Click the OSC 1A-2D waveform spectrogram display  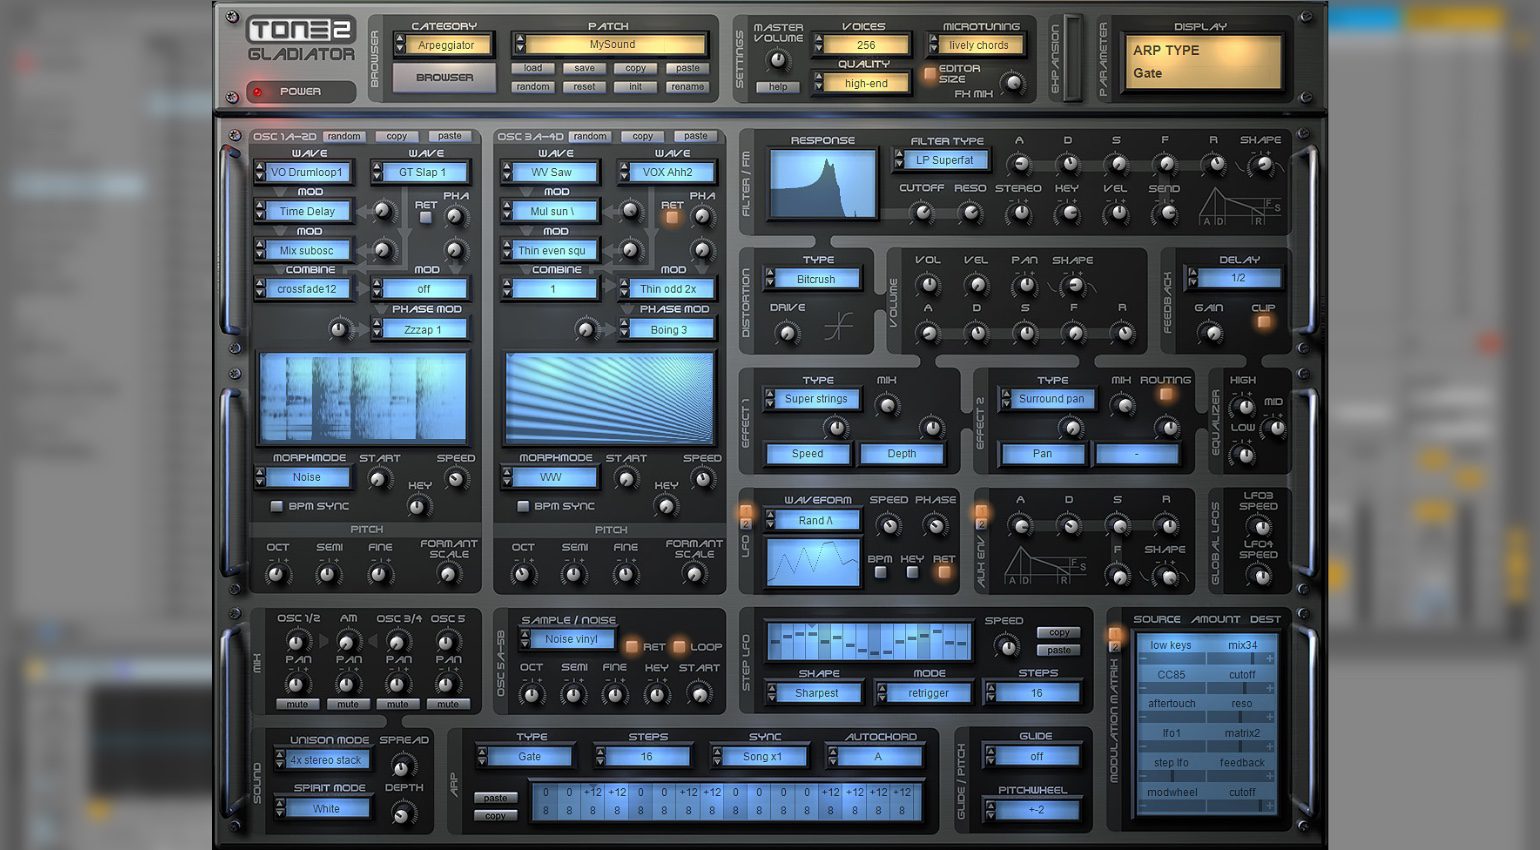(x=363, y=396)
